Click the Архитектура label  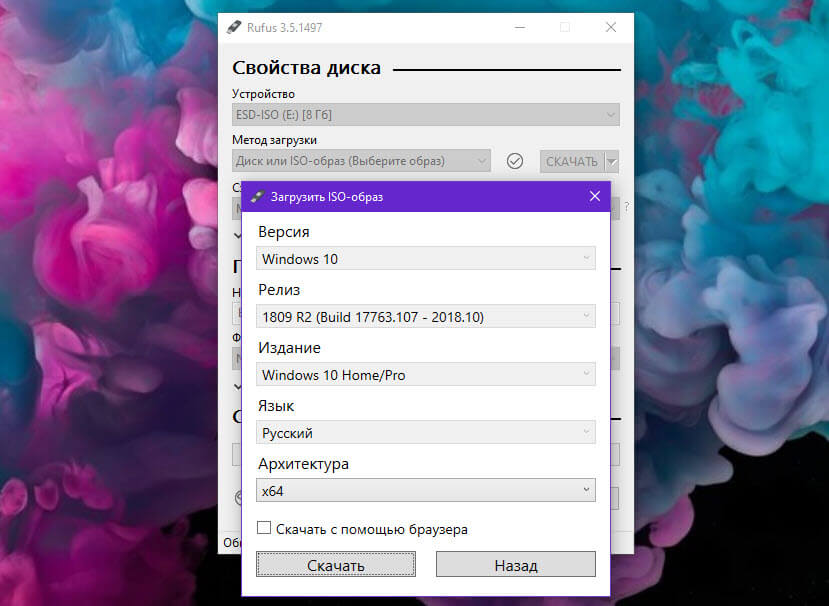(303, 464)
